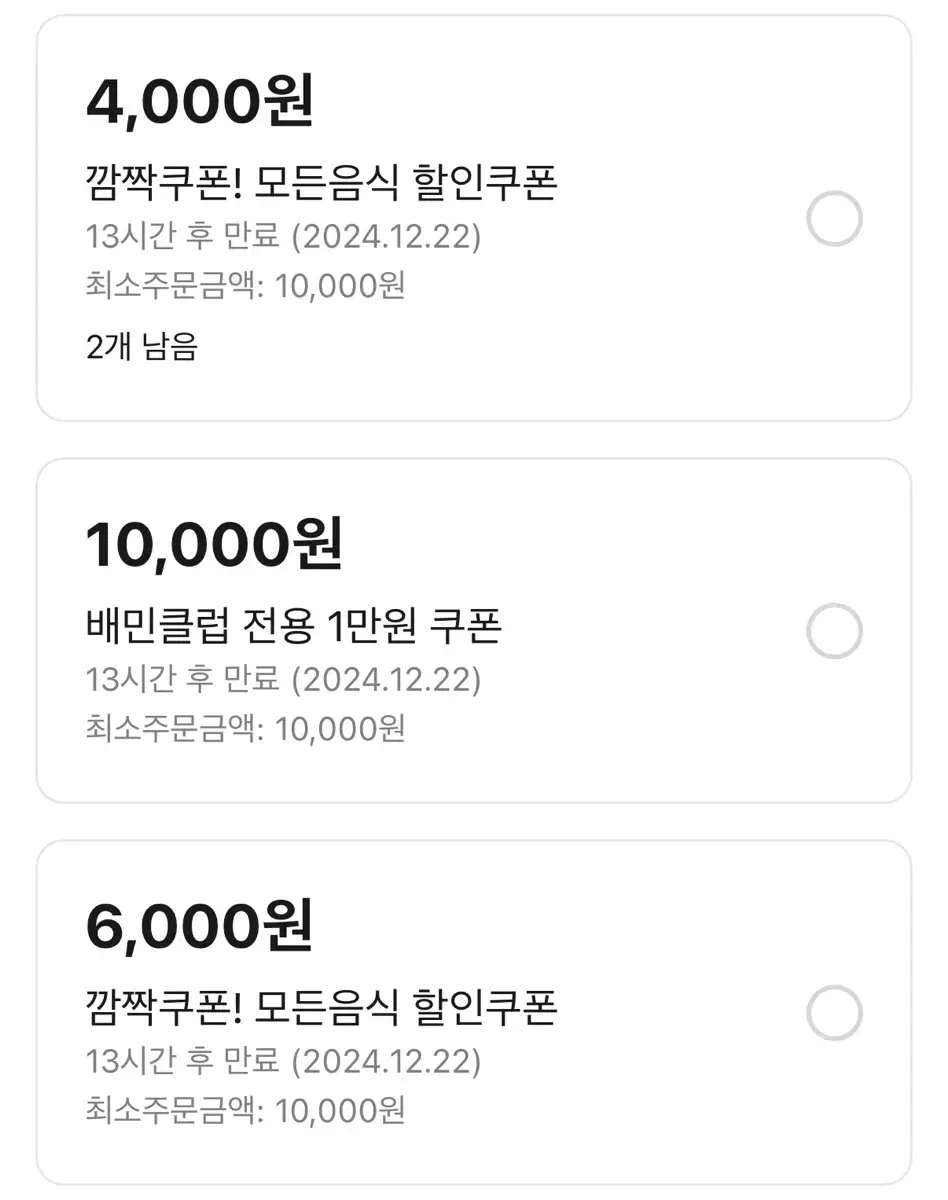This screenshot has height=1200, width=948.
Task: Tap the 10,000원 amount heading
Action: [214, 544]
